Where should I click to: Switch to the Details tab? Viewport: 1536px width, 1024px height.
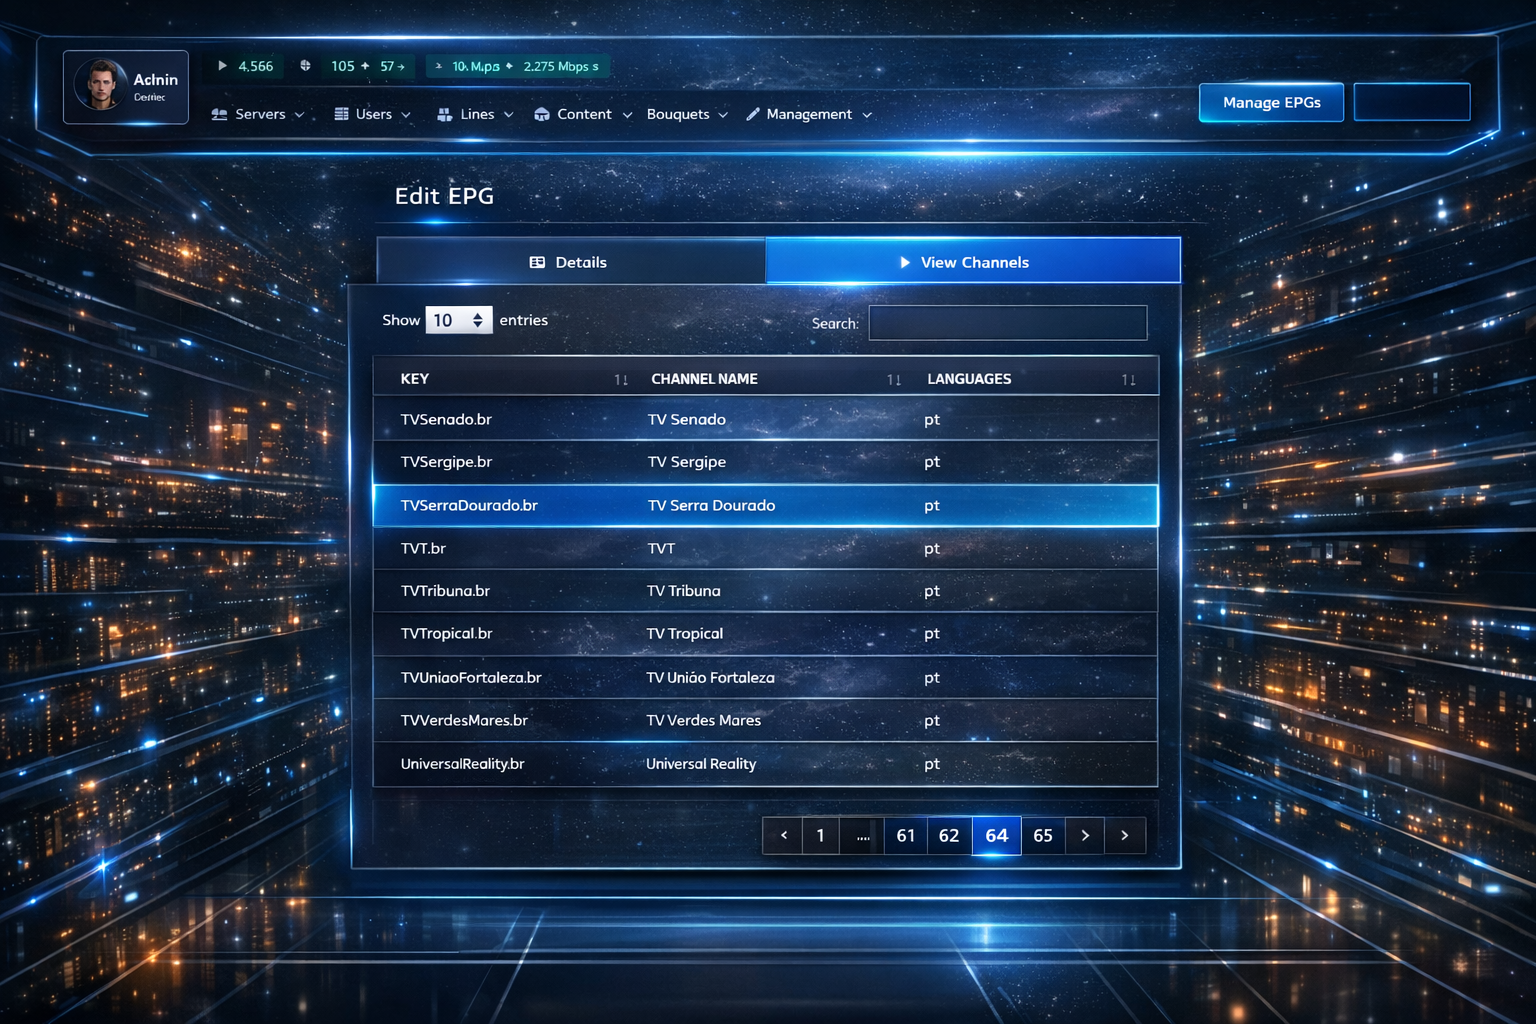point(571,262)
